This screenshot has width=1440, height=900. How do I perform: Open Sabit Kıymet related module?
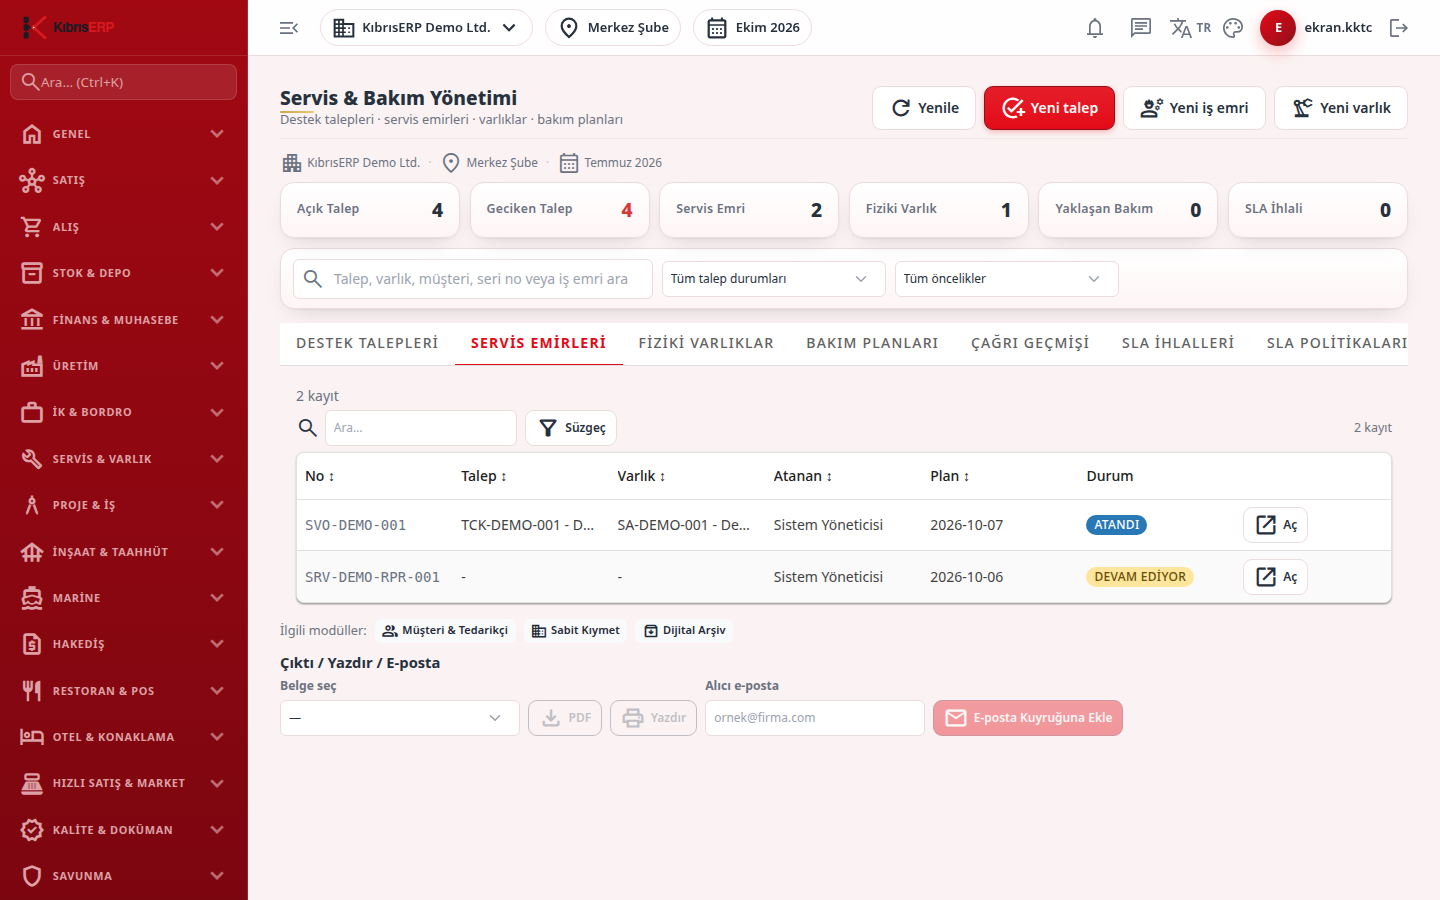coord(575,631)
